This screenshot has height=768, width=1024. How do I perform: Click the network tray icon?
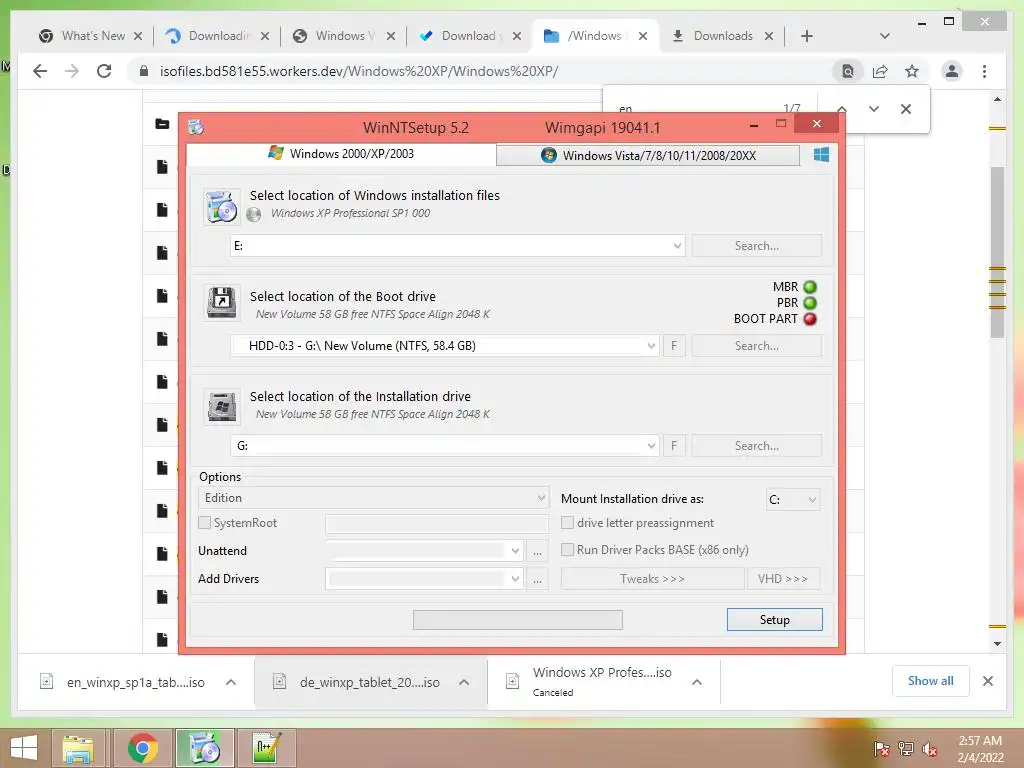906,749
